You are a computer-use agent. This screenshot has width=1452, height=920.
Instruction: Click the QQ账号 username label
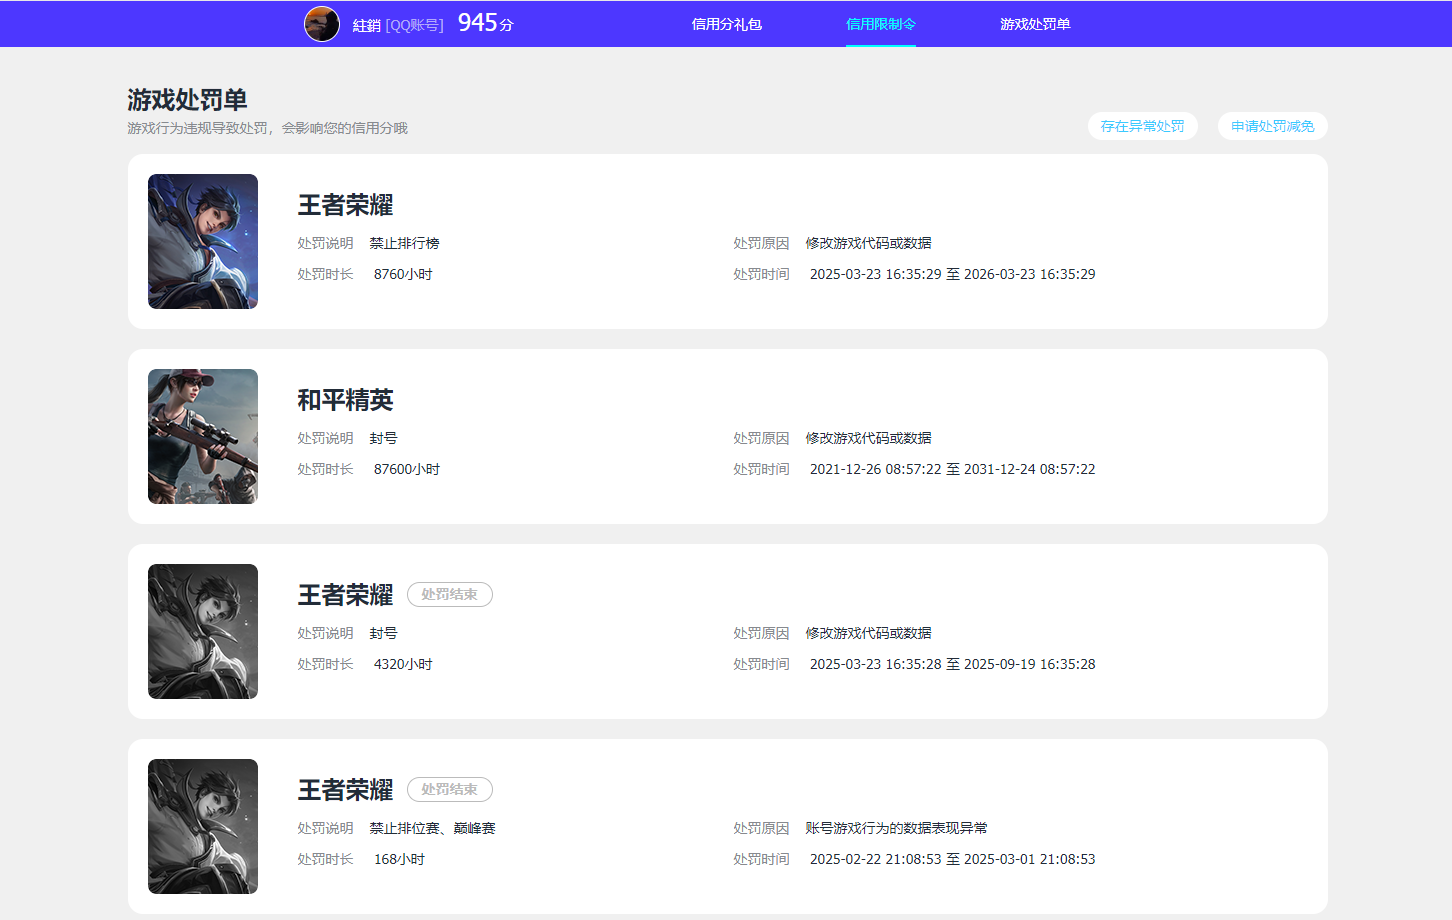coord(398,25)
